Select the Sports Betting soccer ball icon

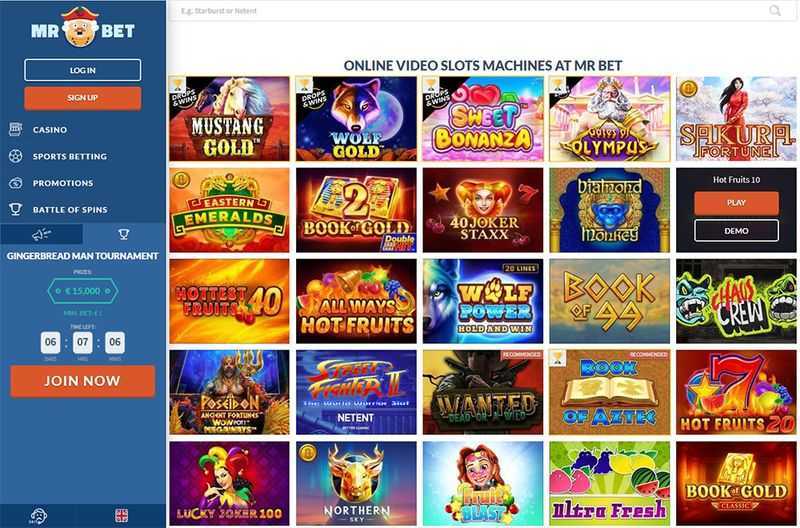[16, 156]
